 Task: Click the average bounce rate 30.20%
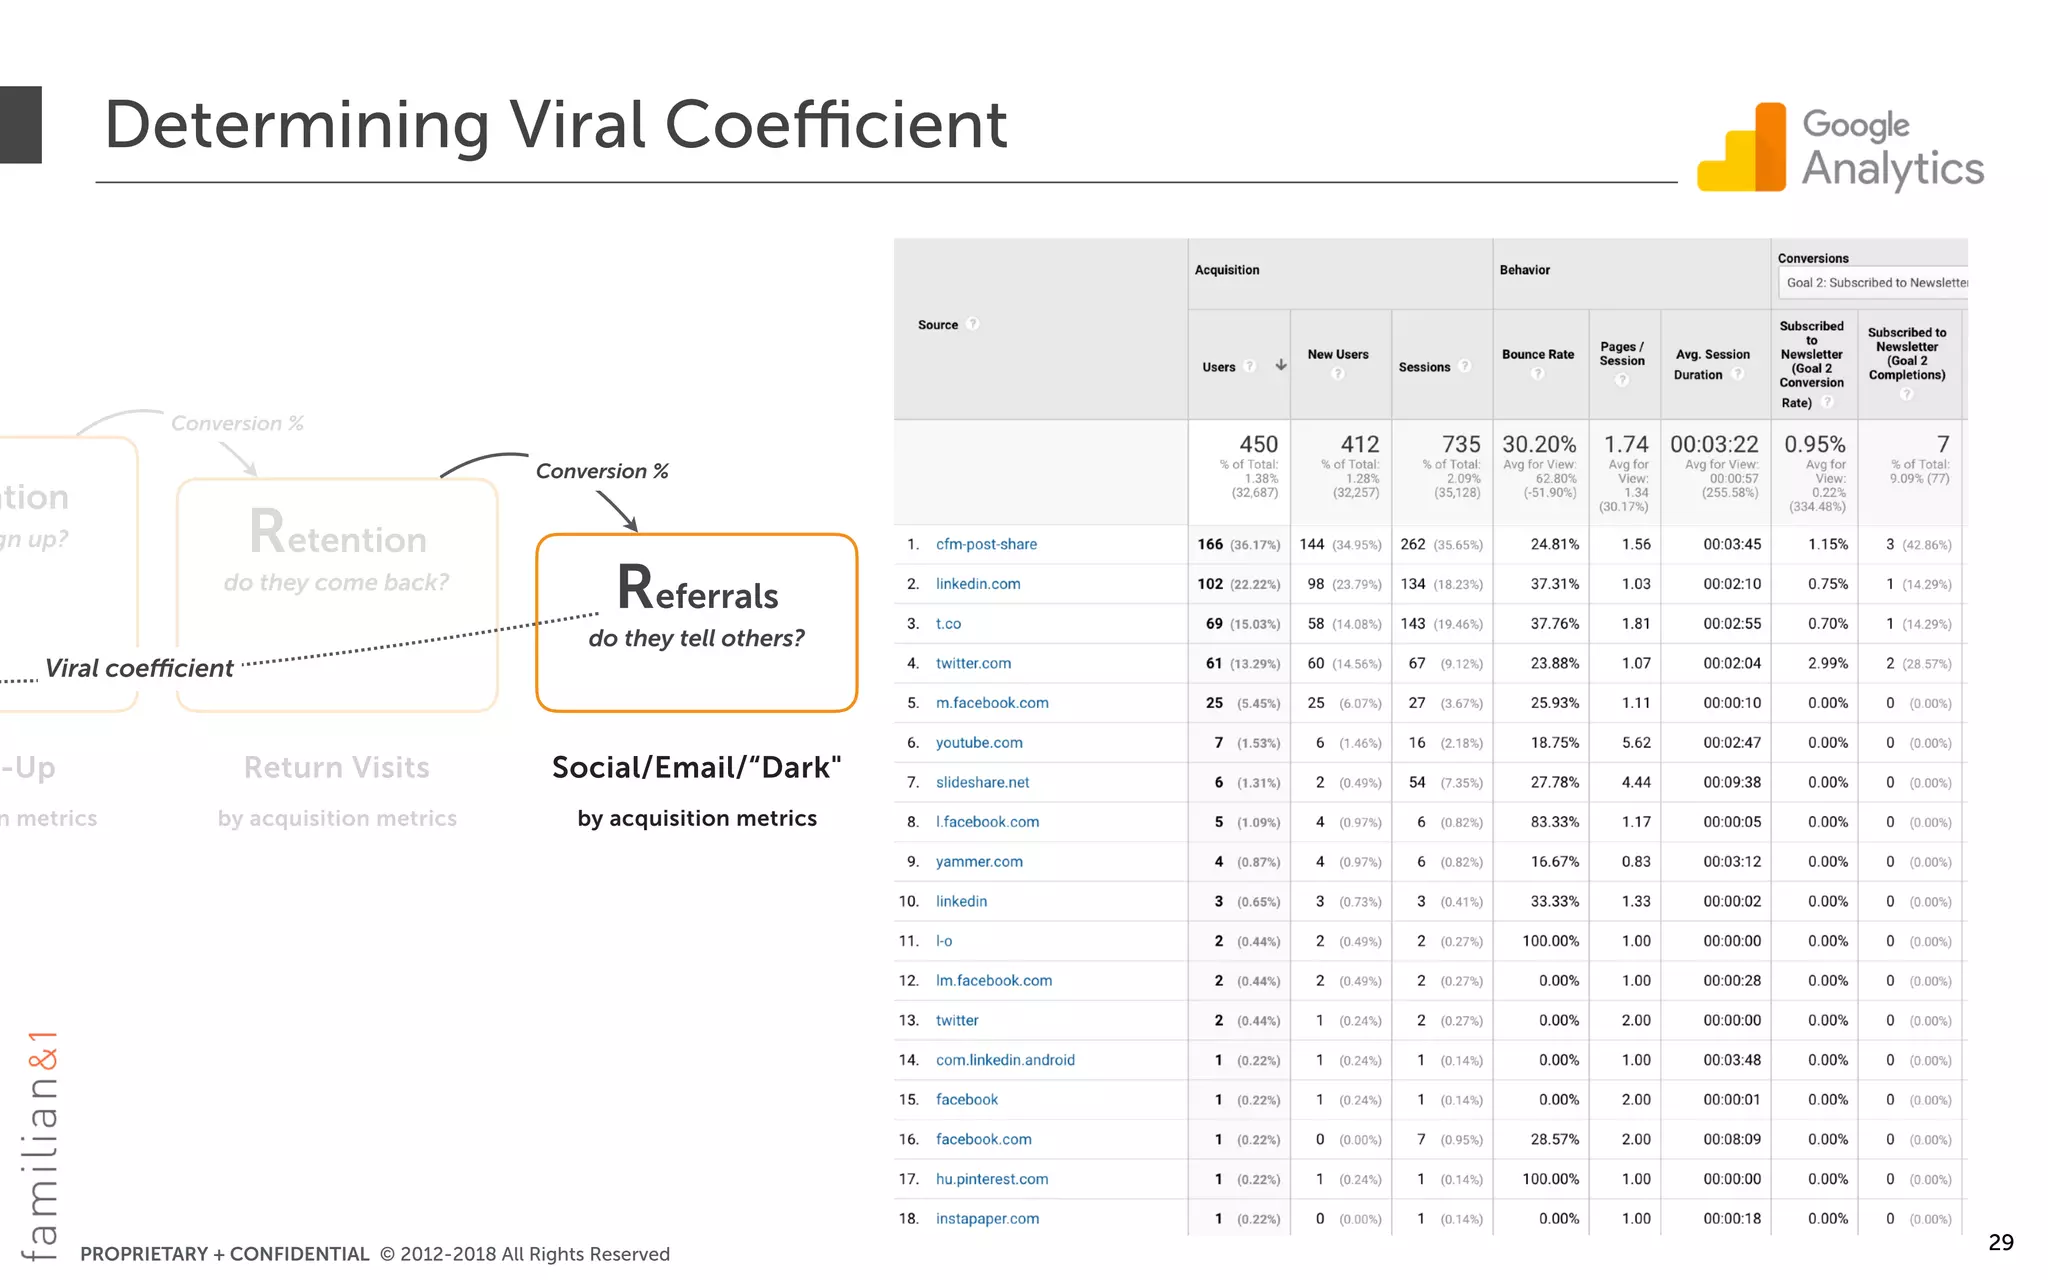click(1539, 444)
